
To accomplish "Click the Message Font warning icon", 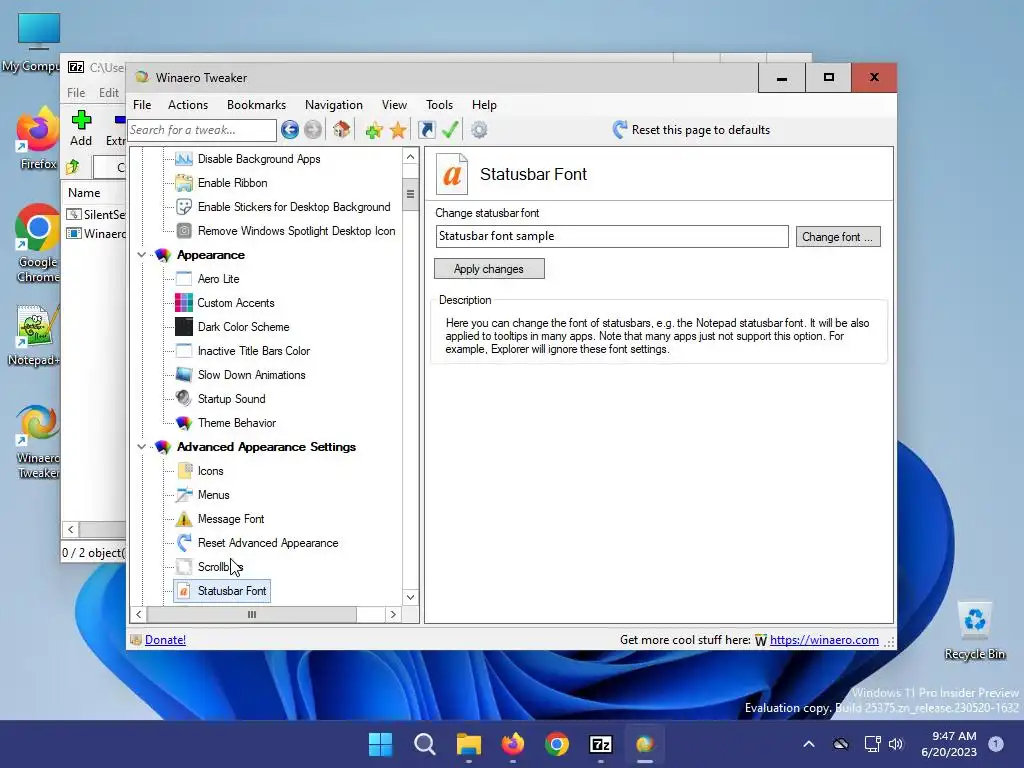I will [184, 519].
